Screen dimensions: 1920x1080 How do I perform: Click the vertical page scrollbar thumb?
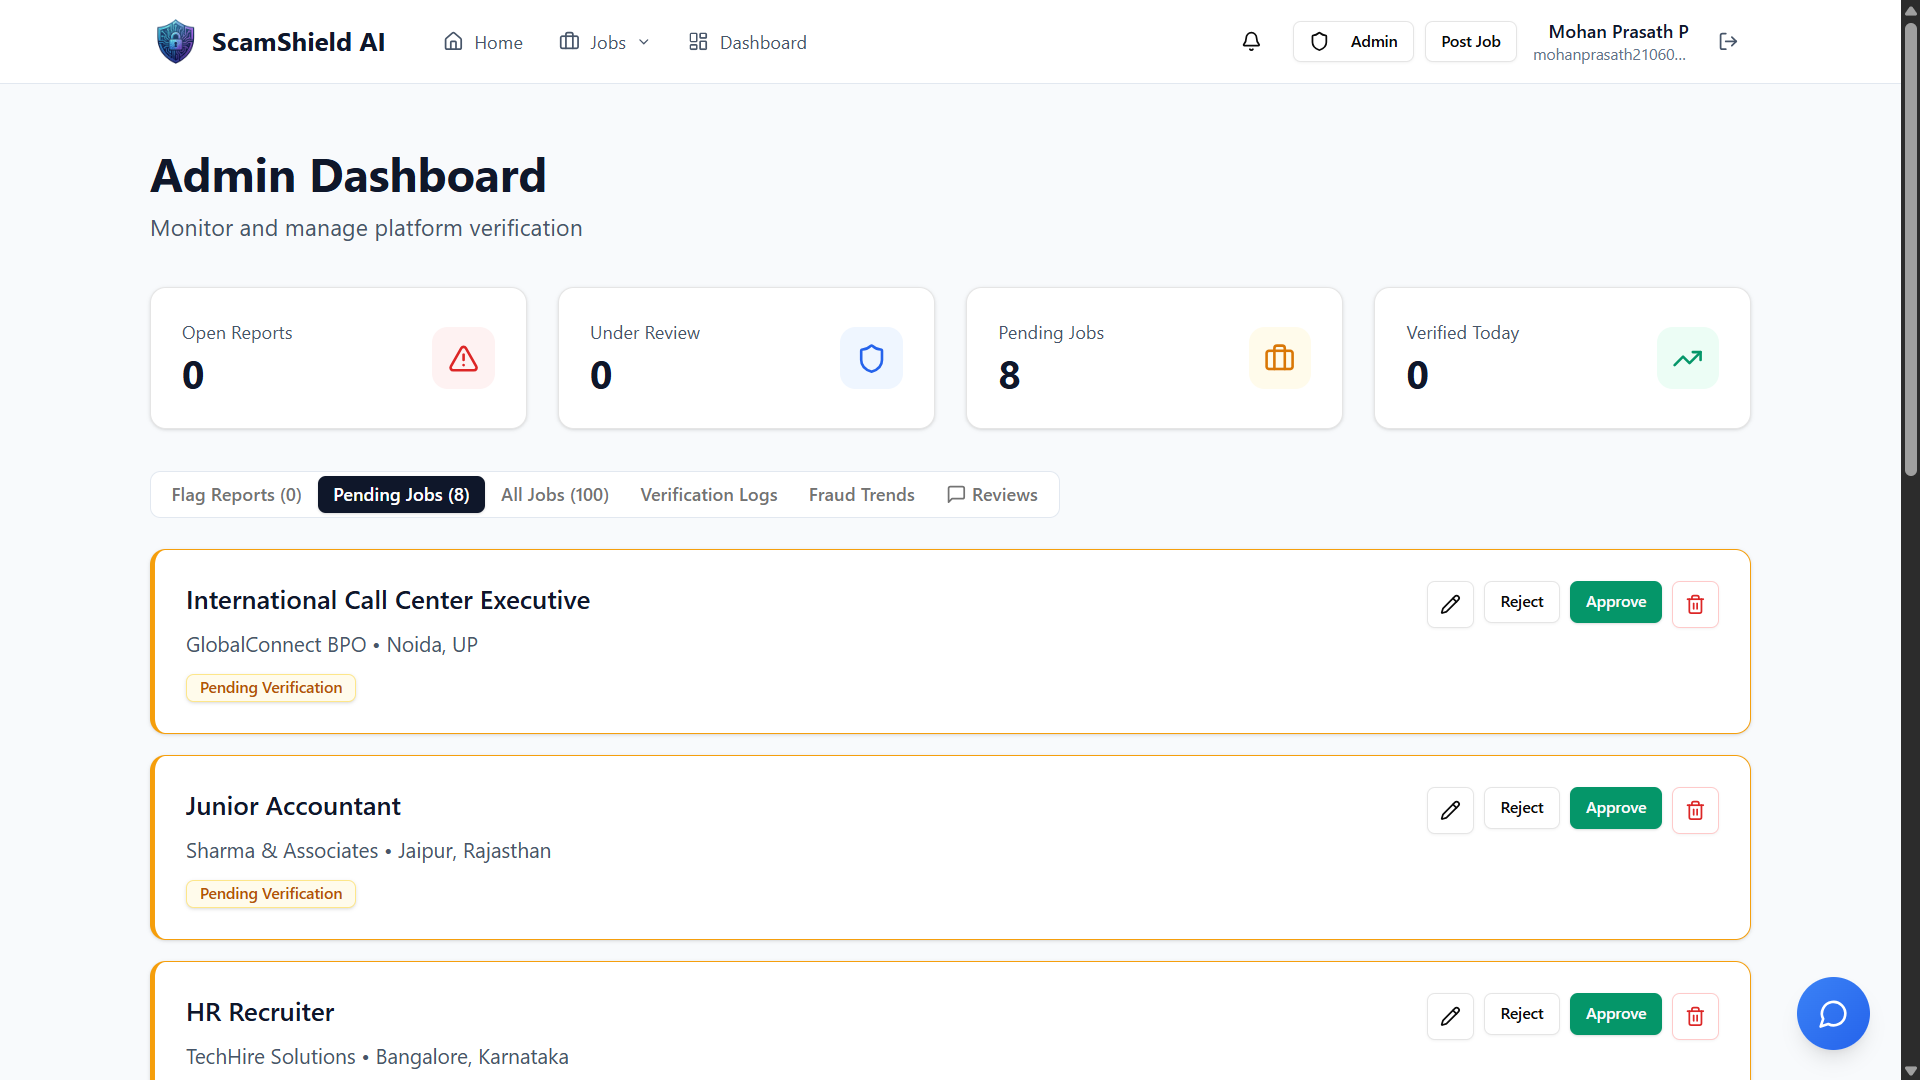[1910, 250]
